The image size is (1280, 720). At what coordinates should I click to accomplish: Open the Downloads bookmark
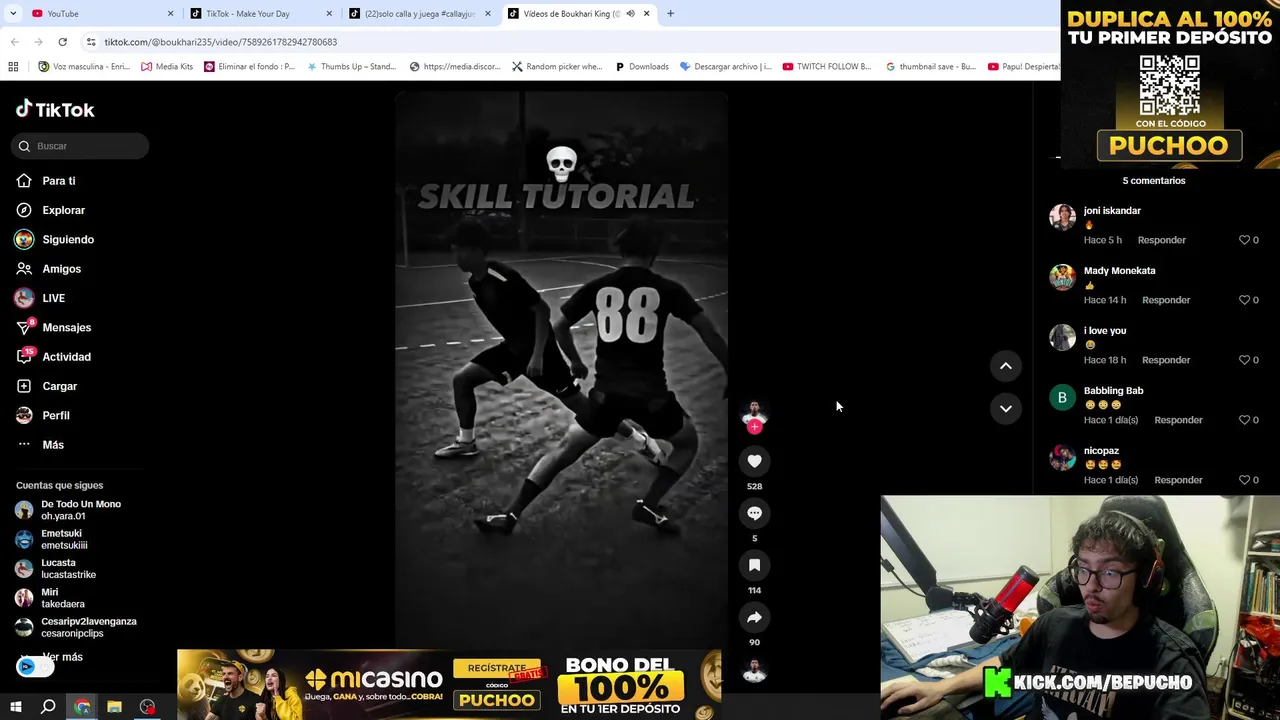point(641,66)
